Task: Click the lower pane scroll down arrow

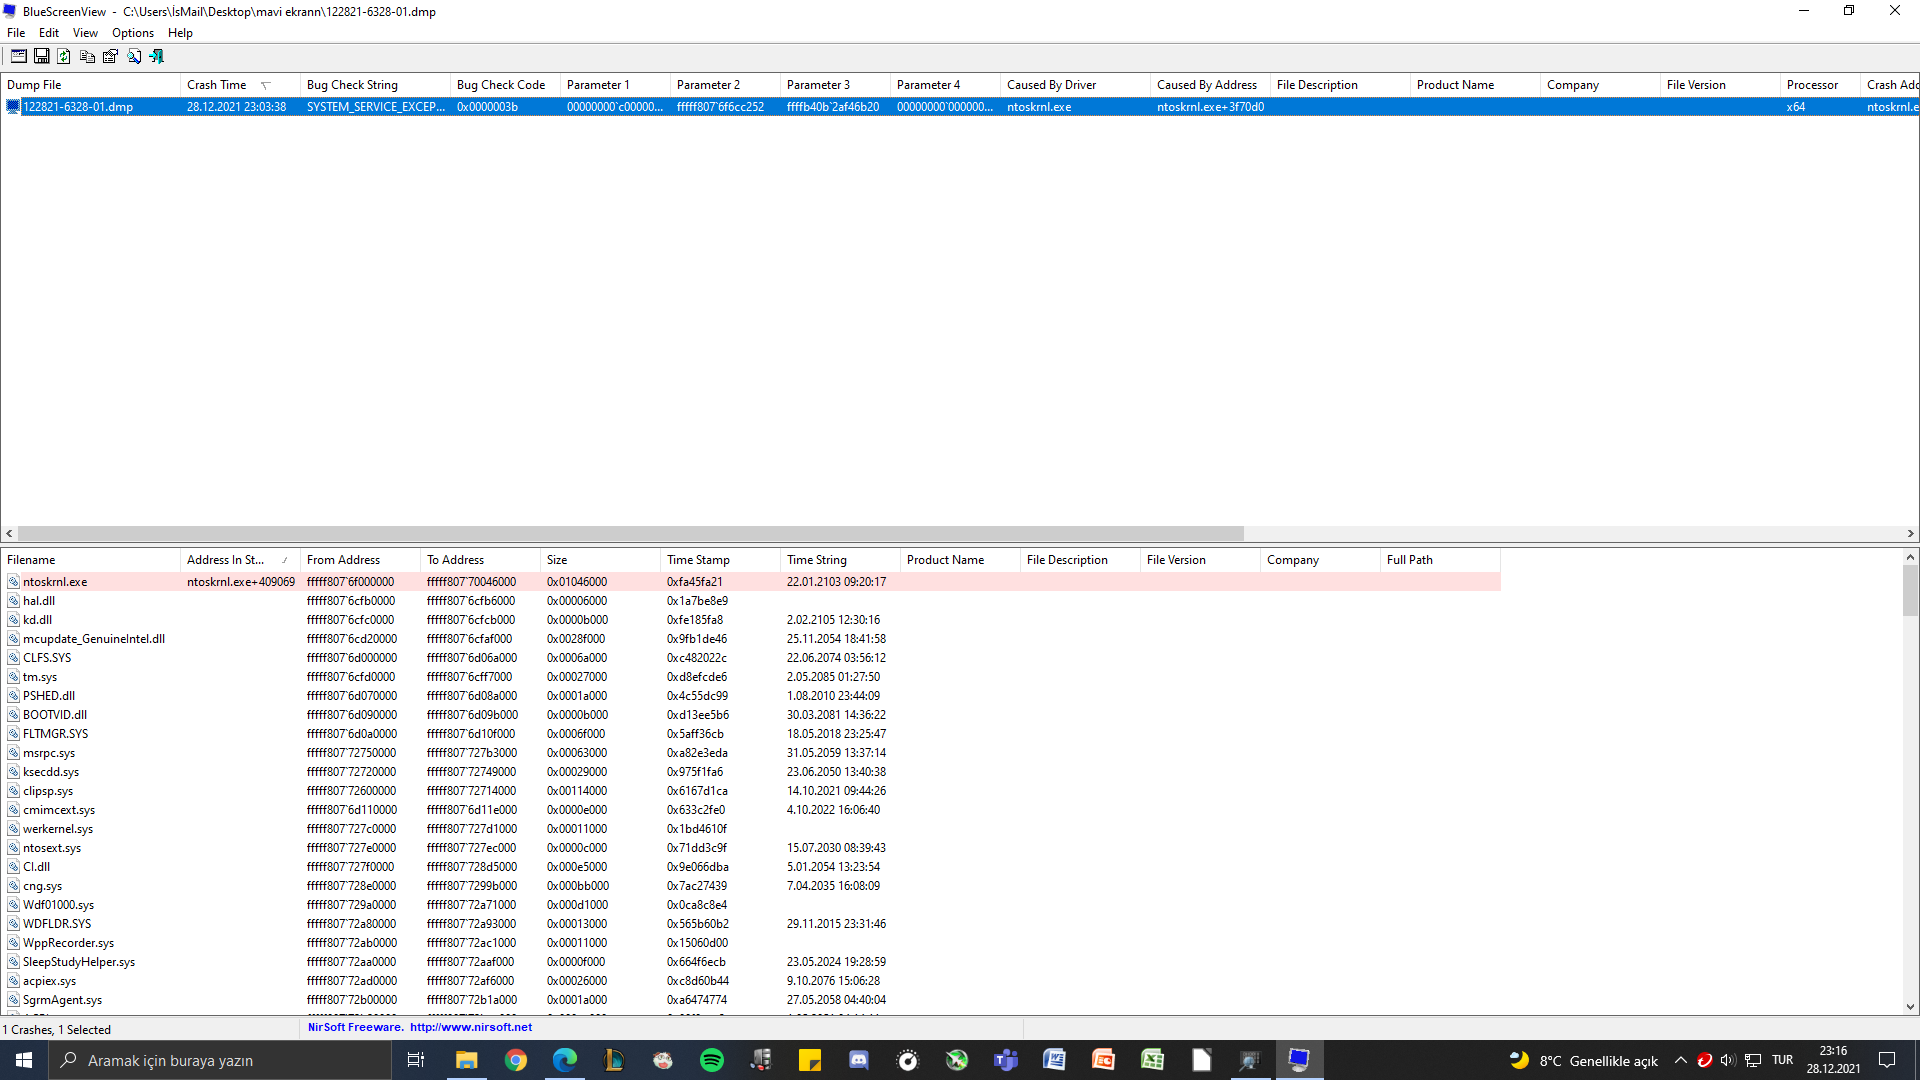Action: point(1910,1007)
